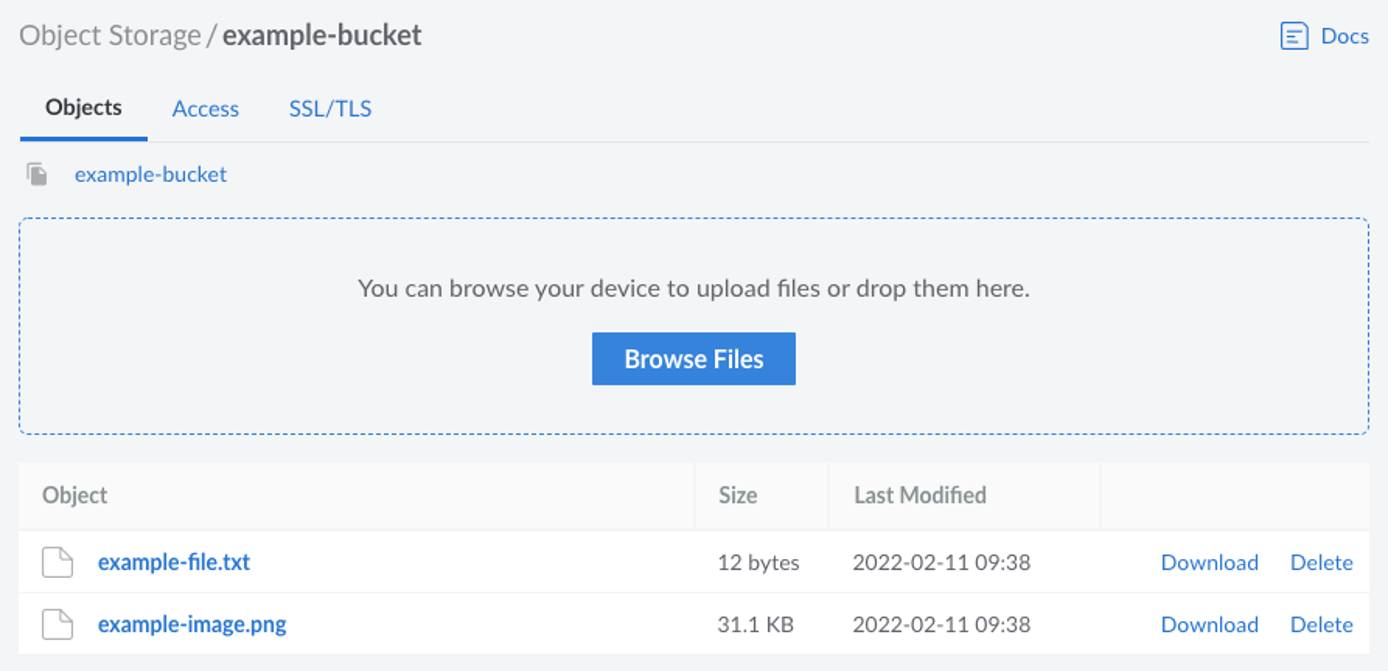The width and height of the screenshot is (1388, 671).
Task: Click the file icon beside example-image.png
Action: [x=57, y=624]
